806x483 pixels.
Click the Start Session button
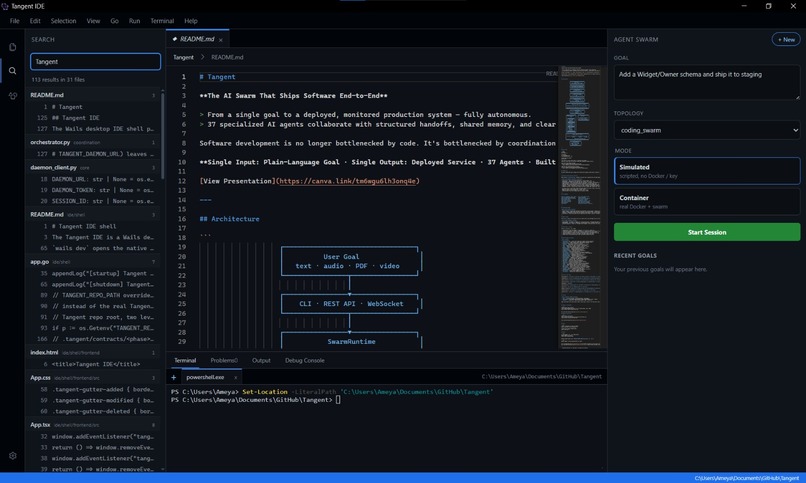[707, 232]
